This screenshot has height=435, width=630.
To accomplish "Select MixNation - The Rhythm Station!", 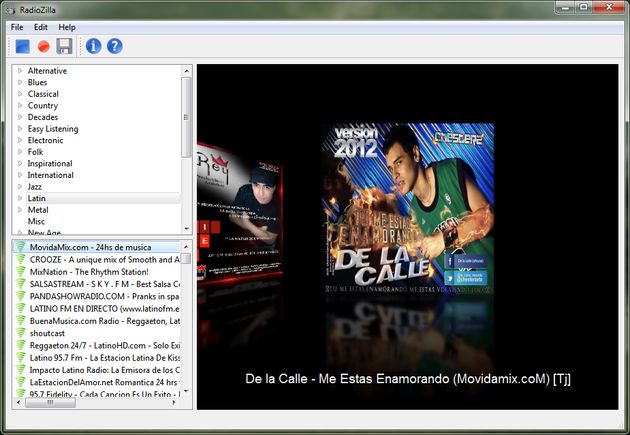I will [89, 272].
